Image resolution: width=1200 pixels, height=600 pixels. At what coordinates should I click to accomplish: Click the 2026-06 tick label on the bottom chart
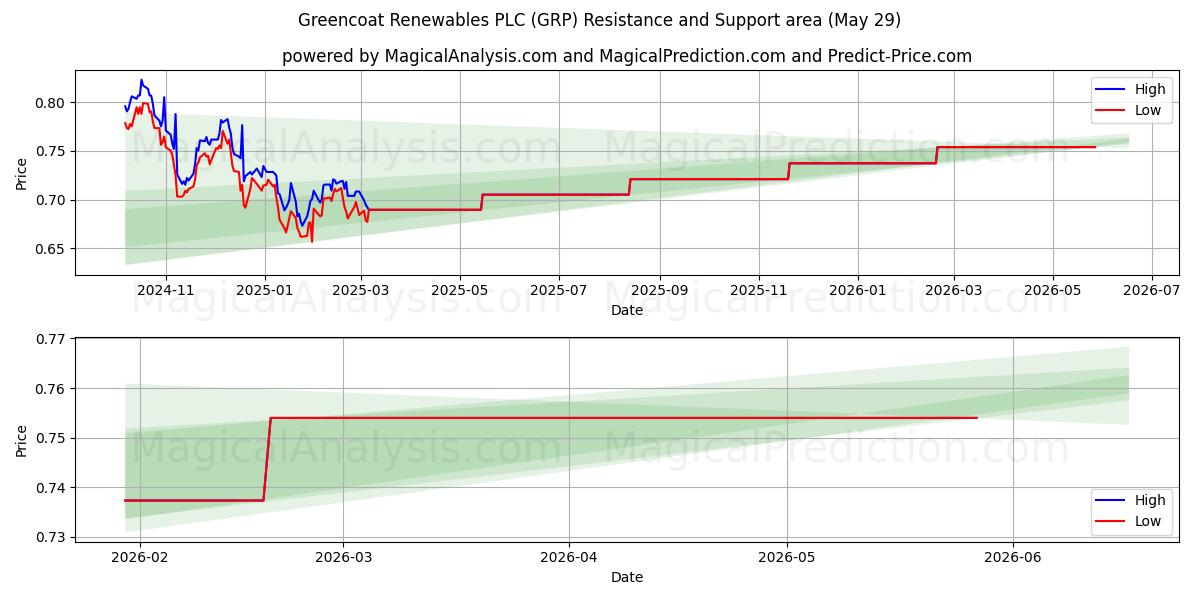1013,558
